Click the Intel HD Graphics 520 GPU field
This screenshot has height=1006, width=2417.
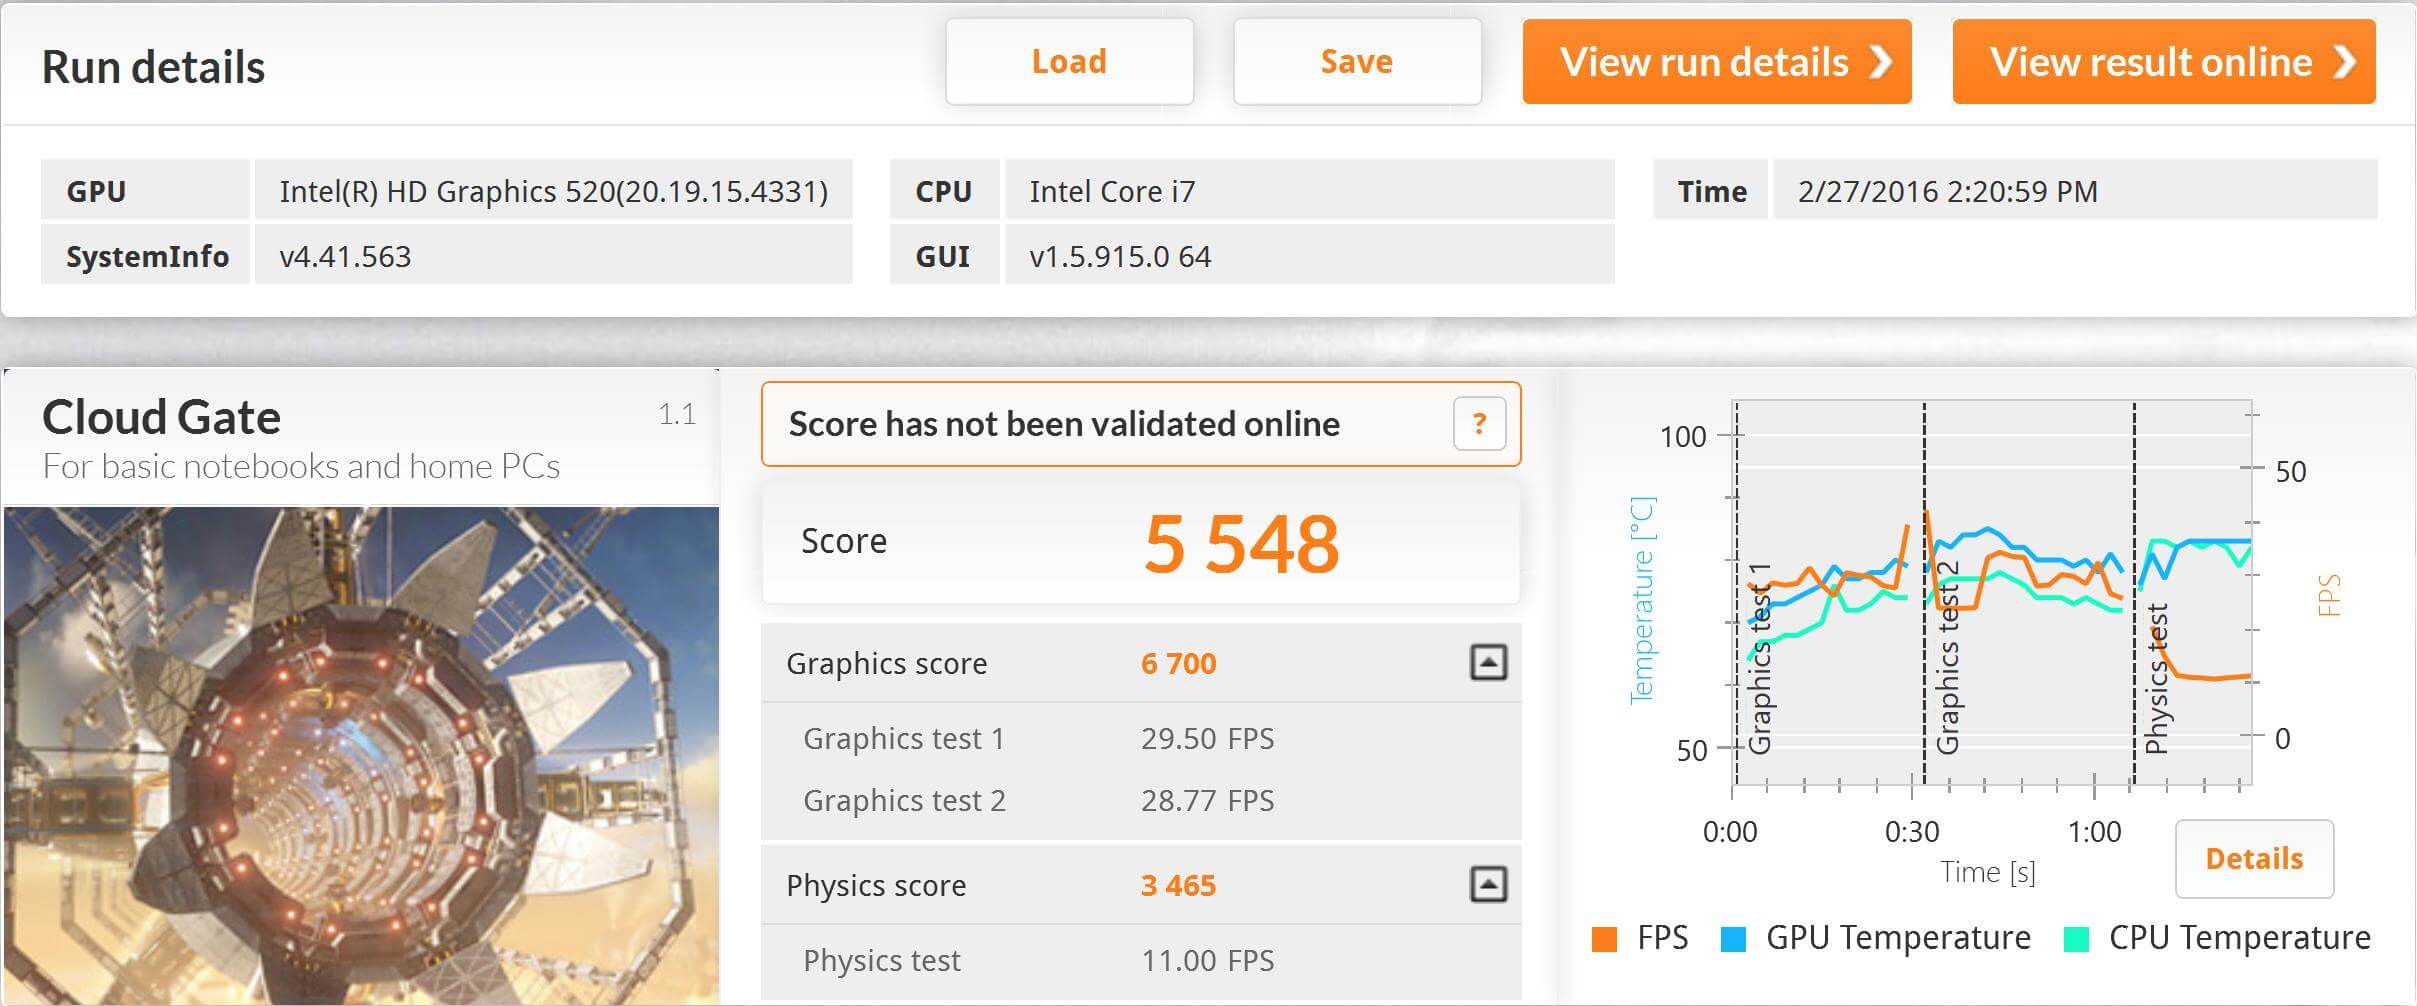553,190
